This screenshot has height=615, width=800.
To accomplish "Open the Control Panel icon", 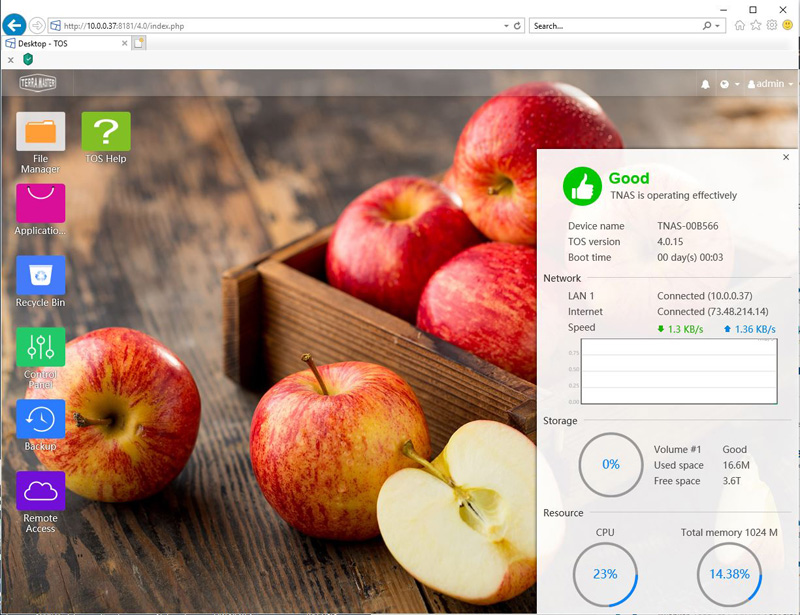I will coord(40,347).
